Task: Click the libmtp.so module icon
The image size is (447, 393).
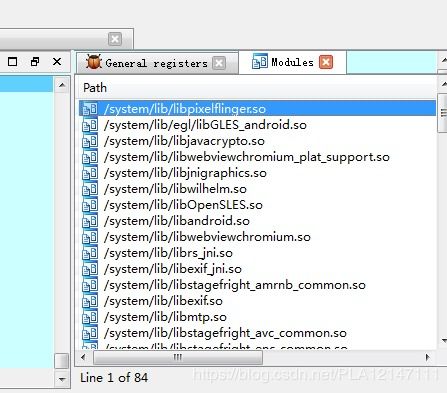Action: pos(90,317)
